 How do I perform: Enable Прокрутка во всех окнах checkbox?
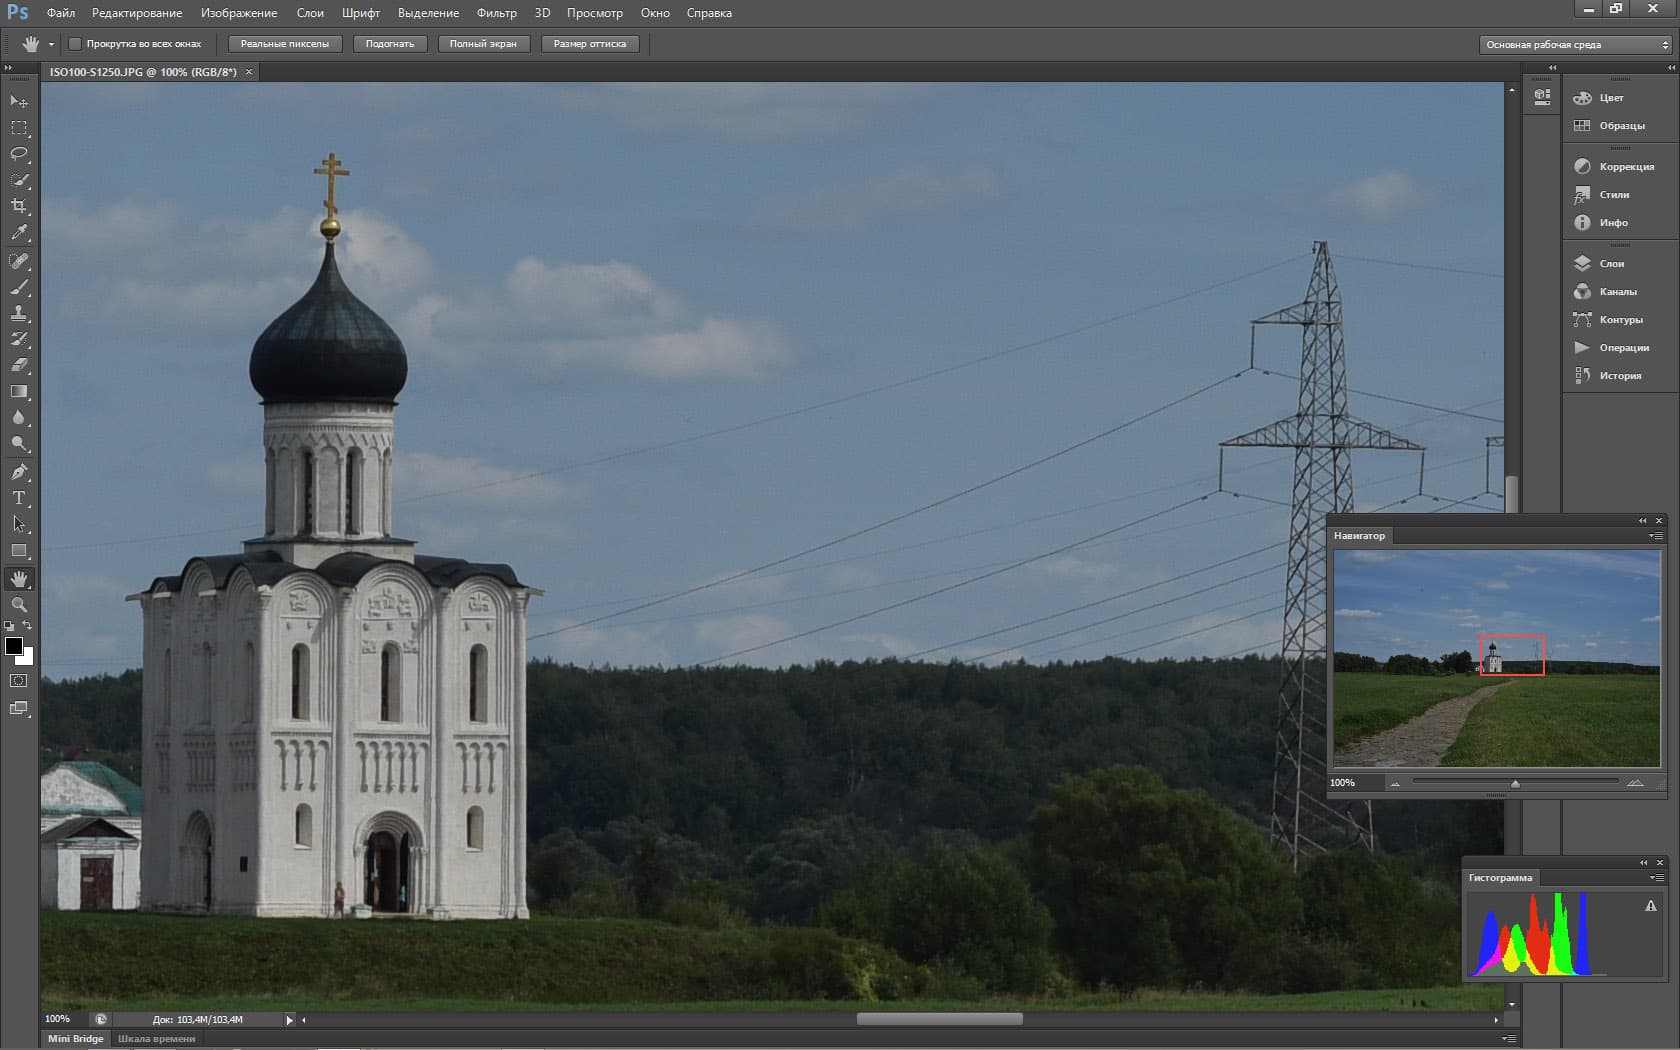click(75, 44)
